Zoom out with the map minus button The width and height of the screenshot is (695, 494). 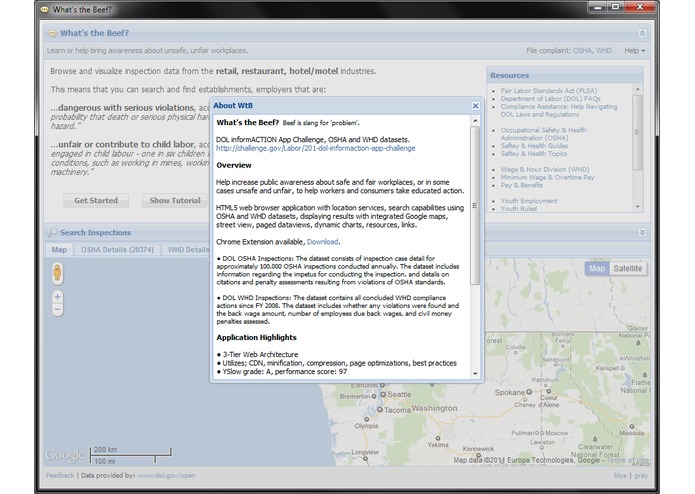click(57, 309)
